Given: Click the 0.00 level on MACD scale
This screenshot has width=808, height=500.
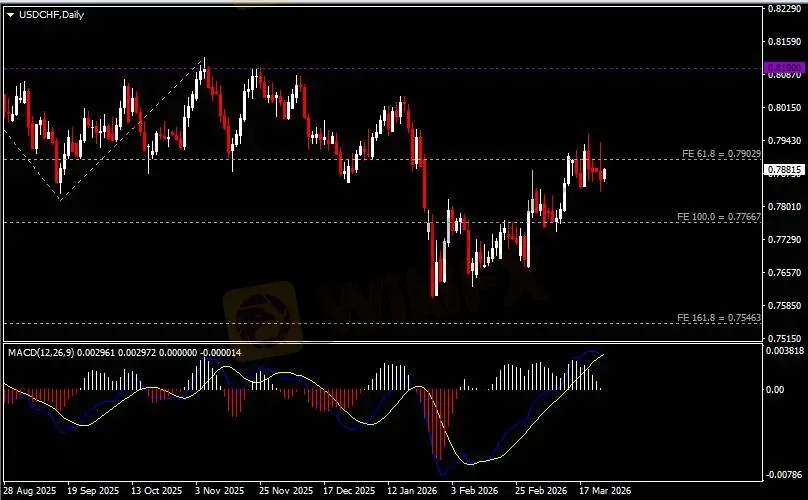Looking at the screenshot, I should pyautogui.click(x=776, y=389).
